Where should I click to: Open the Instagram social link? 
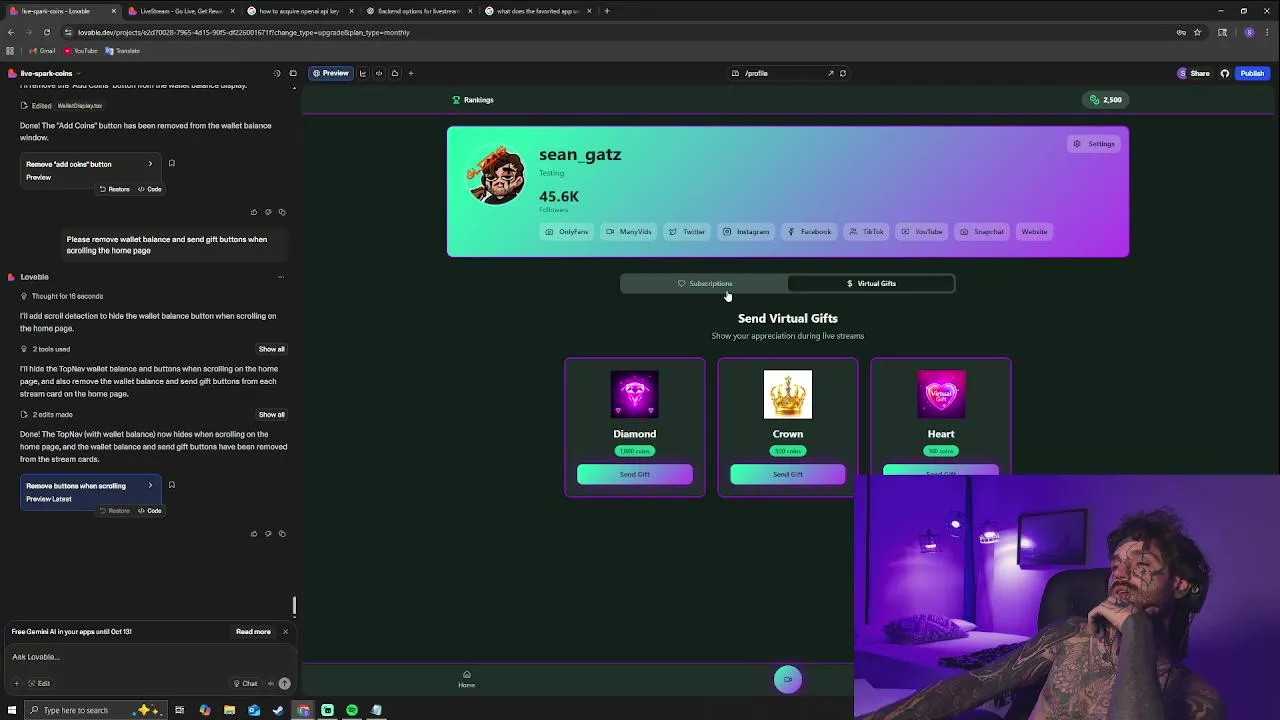[x=746, y=232]
